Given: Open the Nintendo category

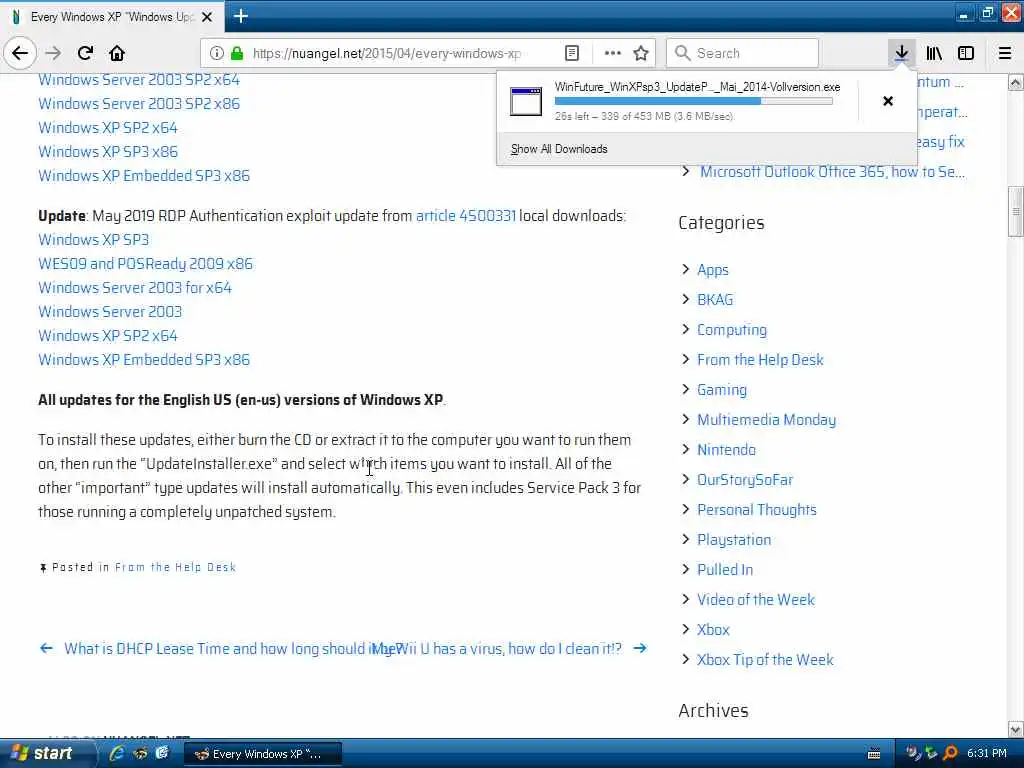Looking at the screenshot, I should pos(726,450).
